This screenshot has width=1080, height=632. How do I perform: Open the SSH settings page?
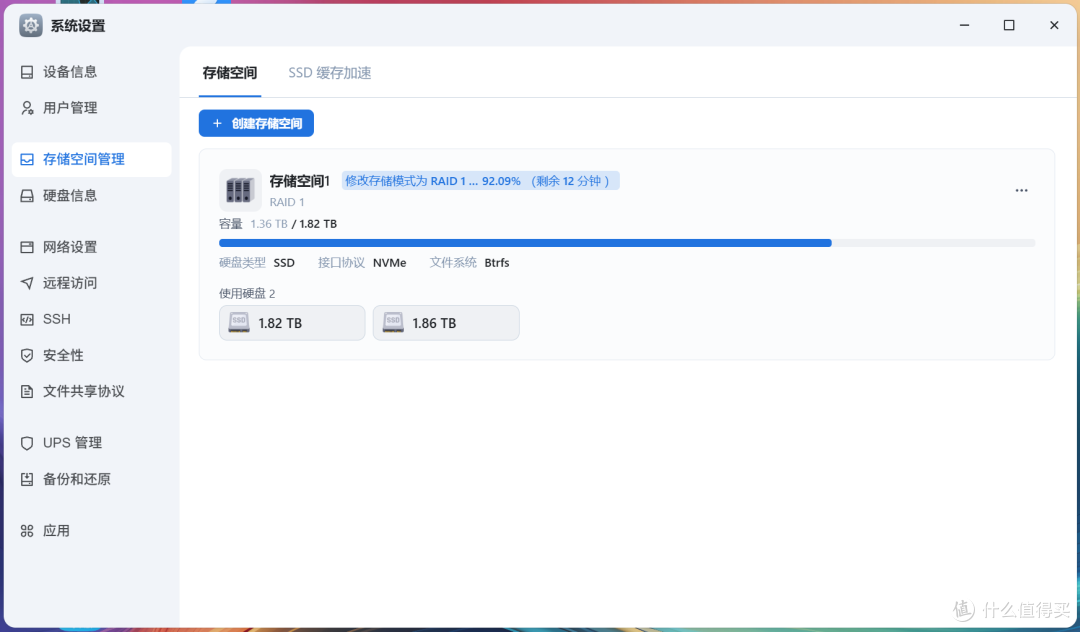click(x=92, y=319)
